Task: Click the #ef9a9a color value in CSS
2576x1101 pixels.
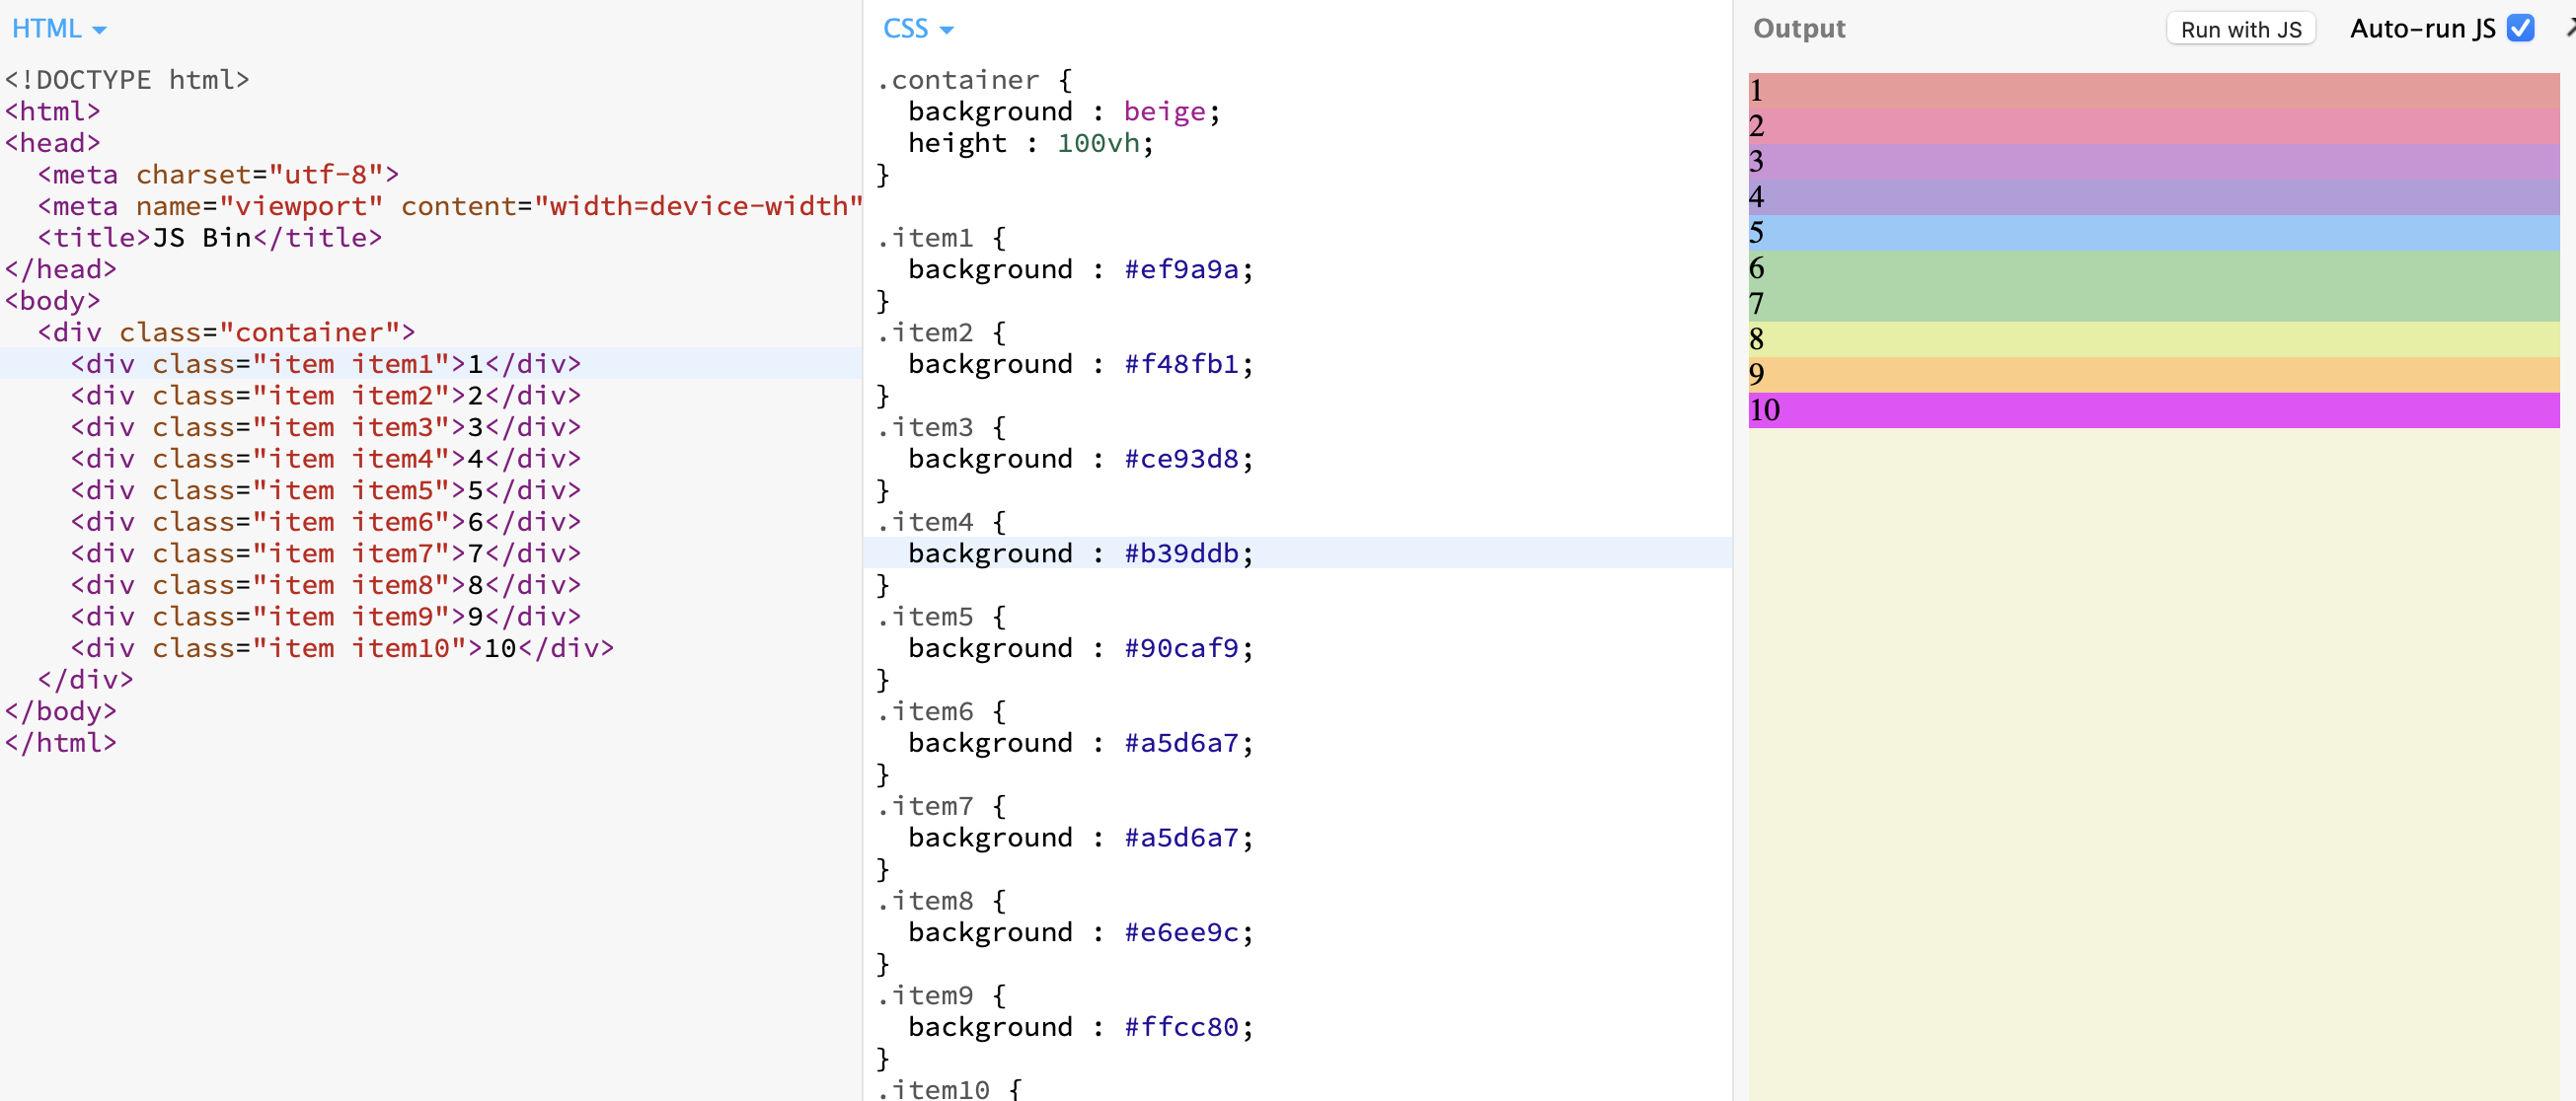Action: click(1181, 269)
